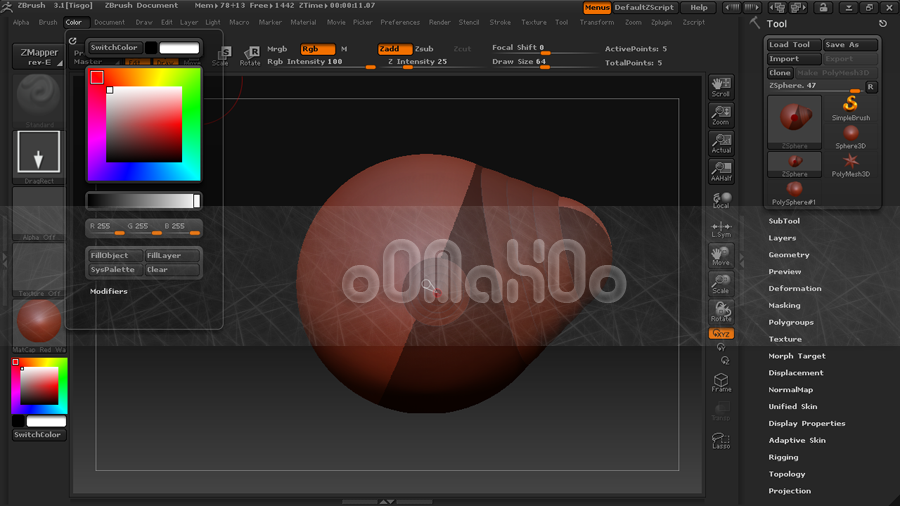The width and height of the screenshot is (900, 506).
Task: Click the AAHalf icon
Action: 721,172
